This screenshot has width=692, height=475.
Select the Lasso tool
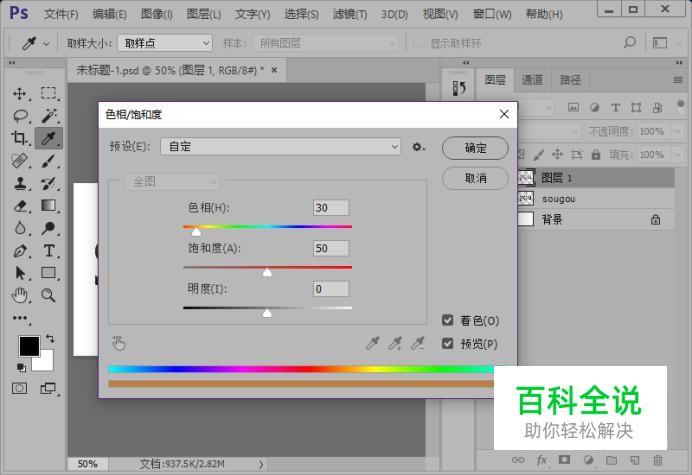click(21, 116)
